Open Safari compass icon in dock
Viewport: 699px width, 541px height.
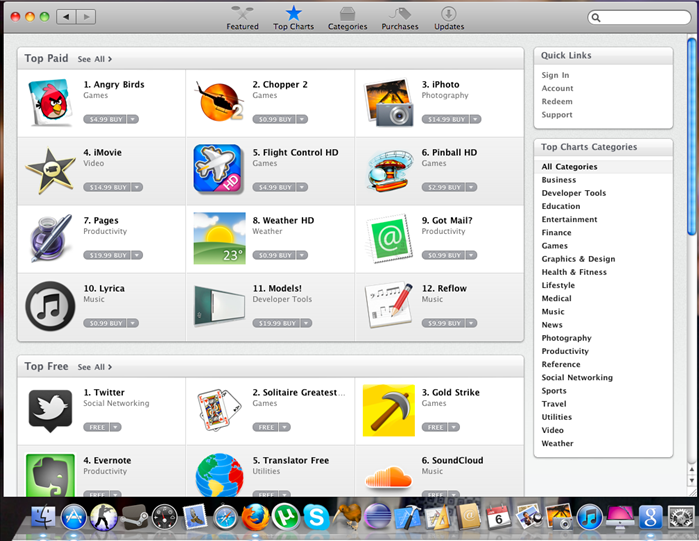[x=225, y=518]
